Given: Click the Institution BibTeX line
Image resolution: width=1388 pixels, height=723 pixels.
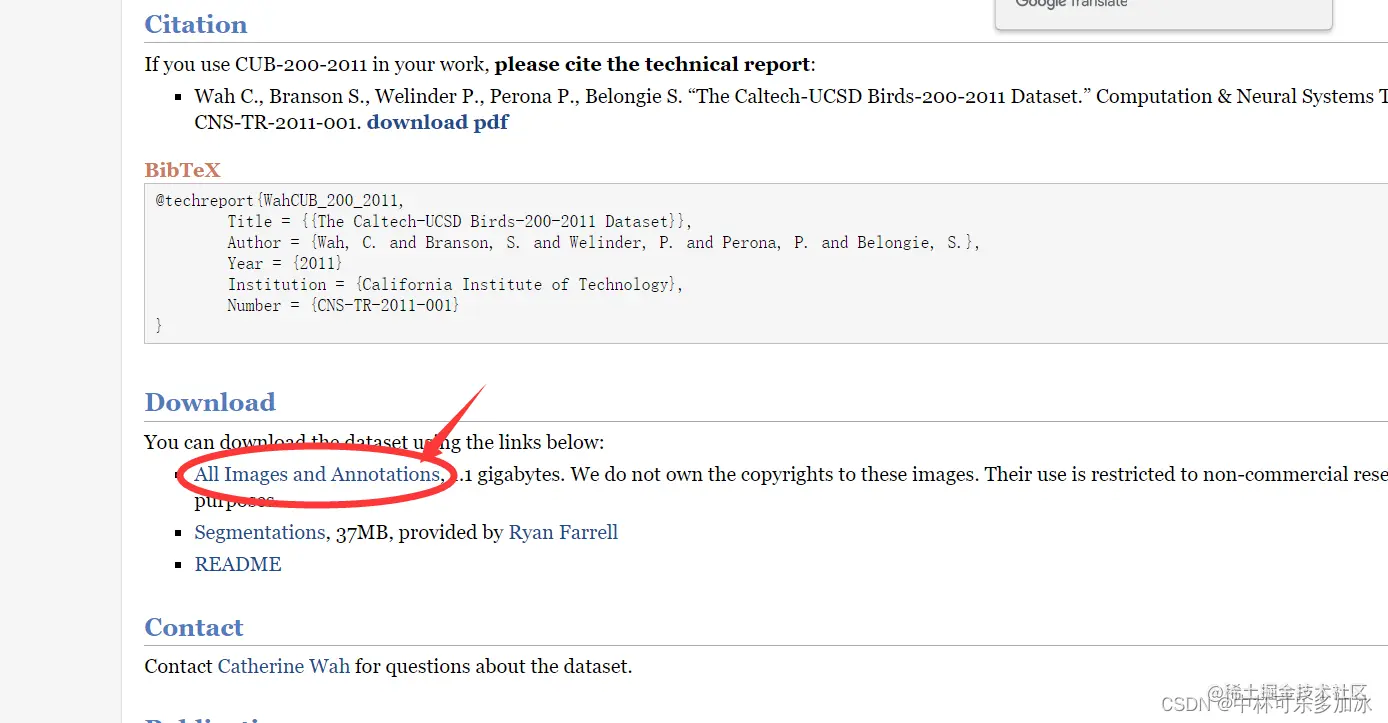Looking at the screenshot, I should 455,284.
